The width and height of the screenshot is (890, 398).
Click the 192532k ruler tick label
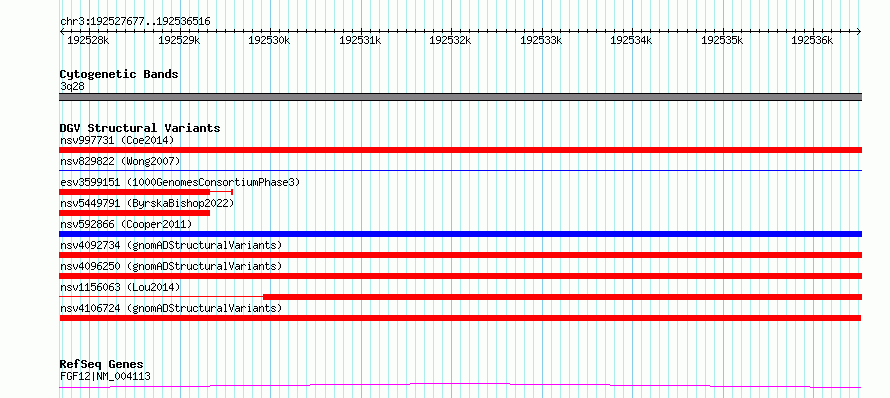click(x=450, y=41)
